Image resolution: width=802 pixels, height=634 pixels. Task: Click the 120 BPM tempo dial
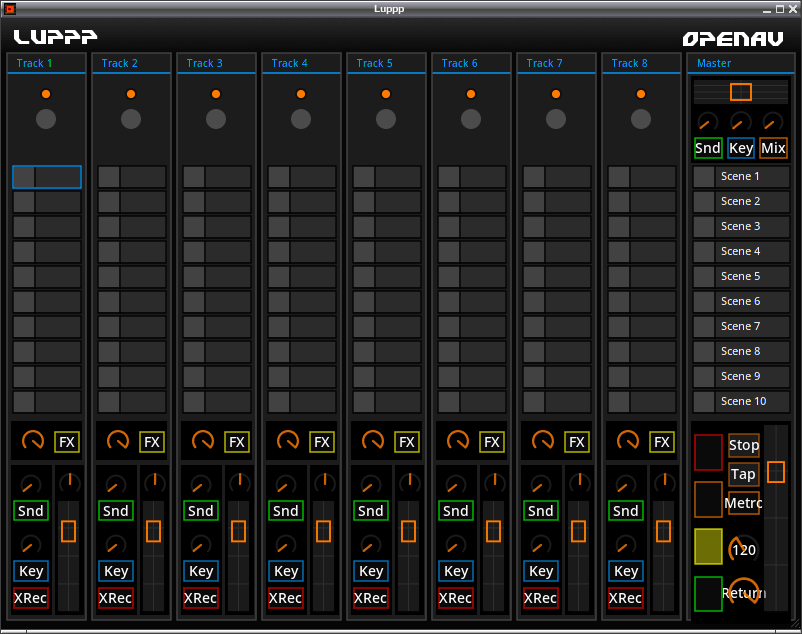point(743,549)
